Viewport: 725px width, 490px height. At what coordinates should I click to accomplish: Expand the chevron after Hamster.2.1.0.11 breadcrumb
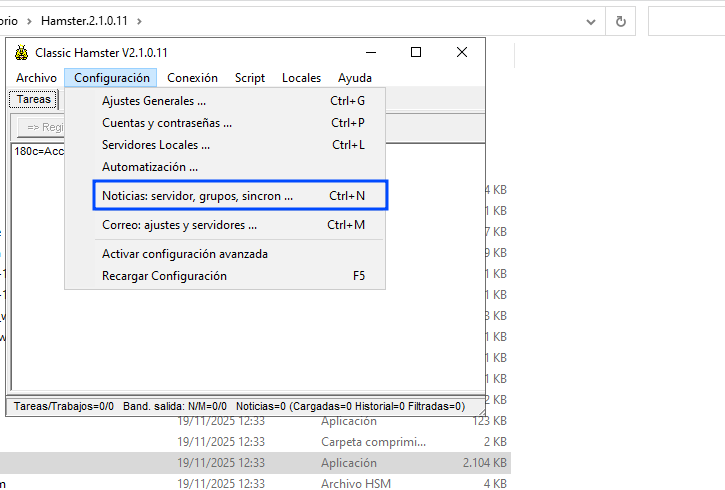139,21
